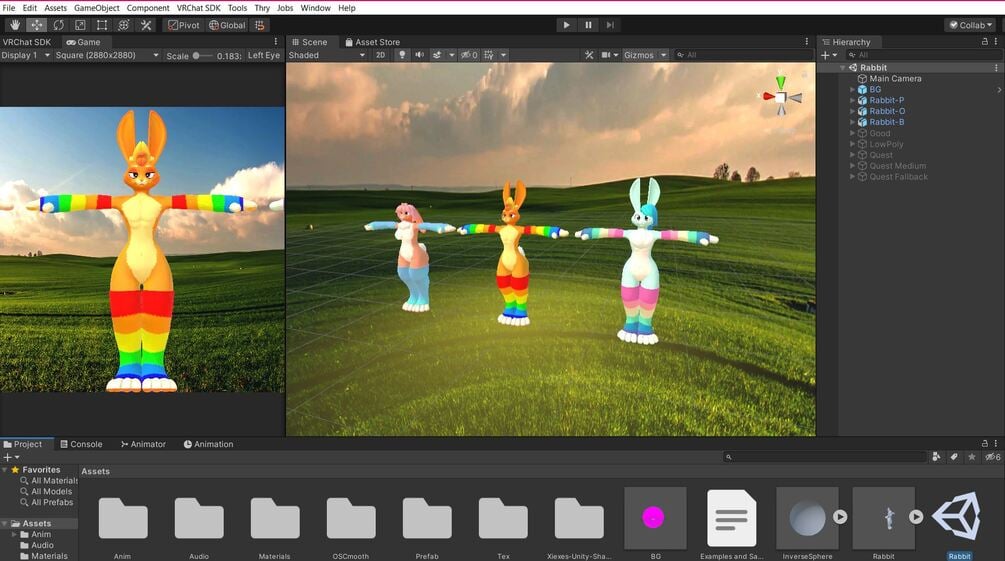Open the Gizmos dropdown

click(645, 55)
